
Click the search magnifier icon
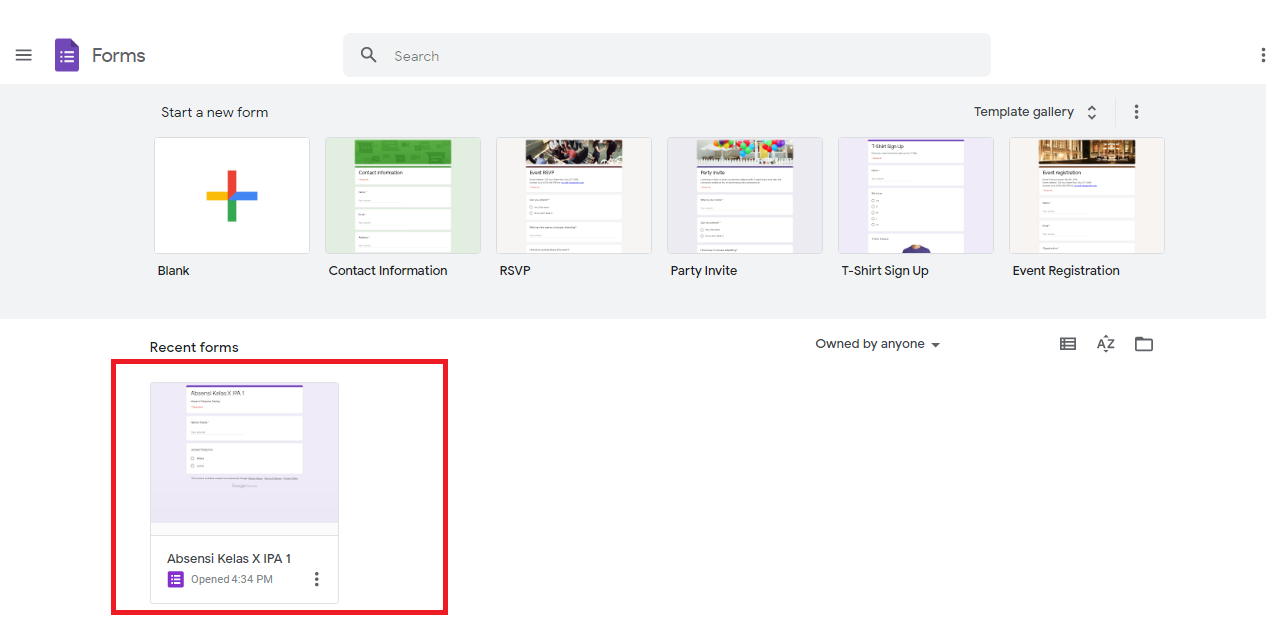click(x=368, y=55)
